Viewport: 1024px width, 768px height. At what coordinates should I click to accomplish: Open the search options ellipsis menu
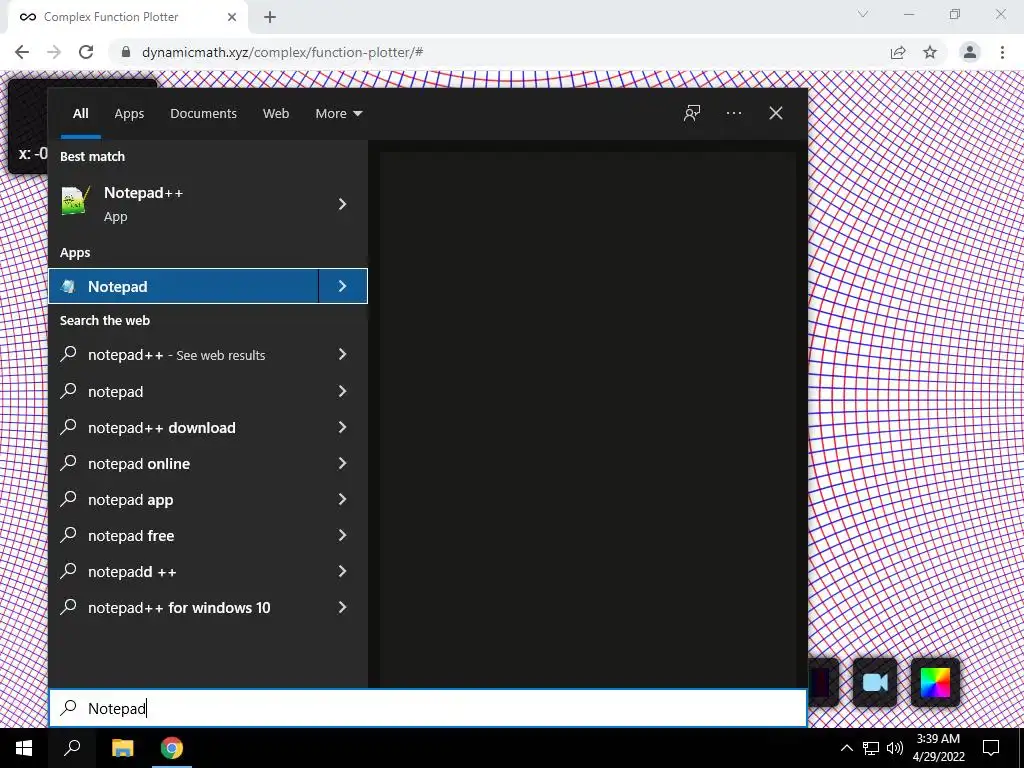tap(733, 114)
